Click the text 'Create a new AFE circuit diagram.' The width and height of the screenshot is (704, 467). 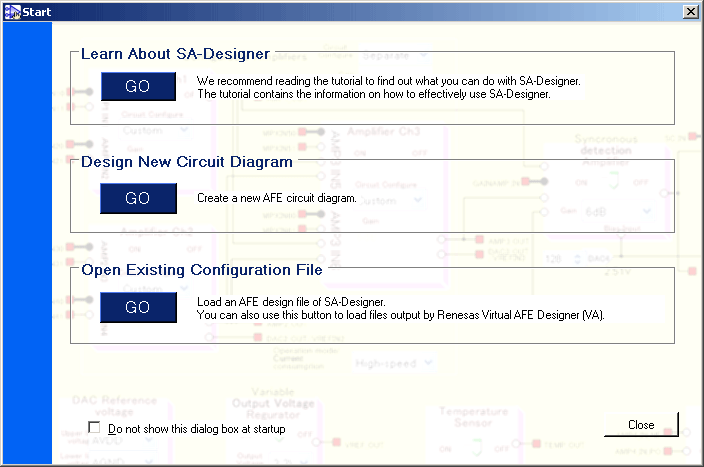pos(277,198)
